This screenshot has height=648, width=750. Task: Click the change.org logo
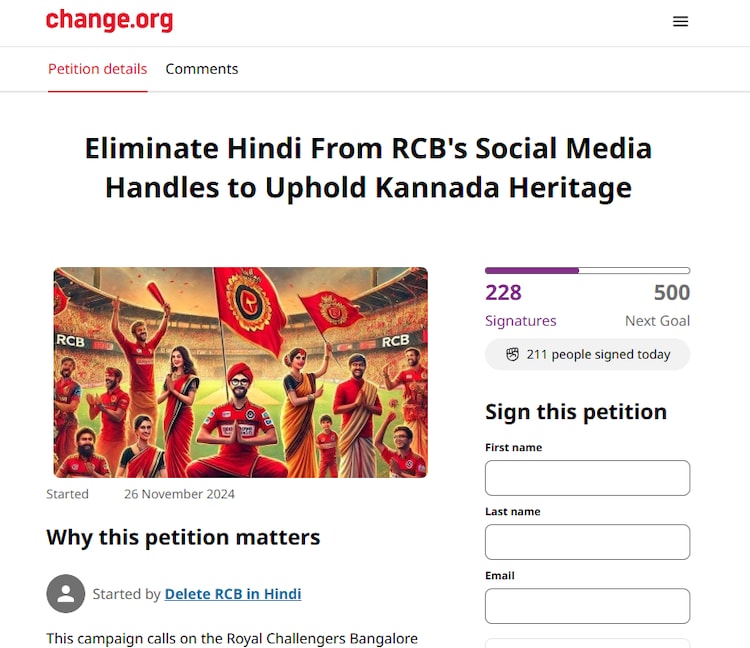(109, 20)
